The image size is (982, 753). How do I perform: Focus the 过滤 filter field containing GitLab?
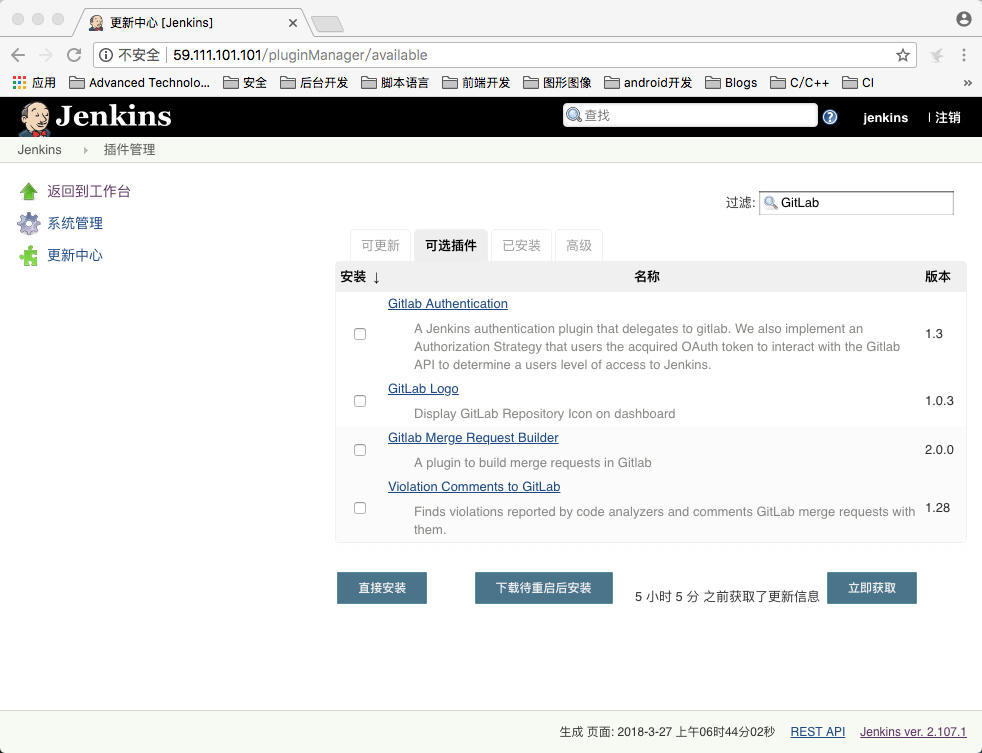pyautogui.click(x=856, y=202)
